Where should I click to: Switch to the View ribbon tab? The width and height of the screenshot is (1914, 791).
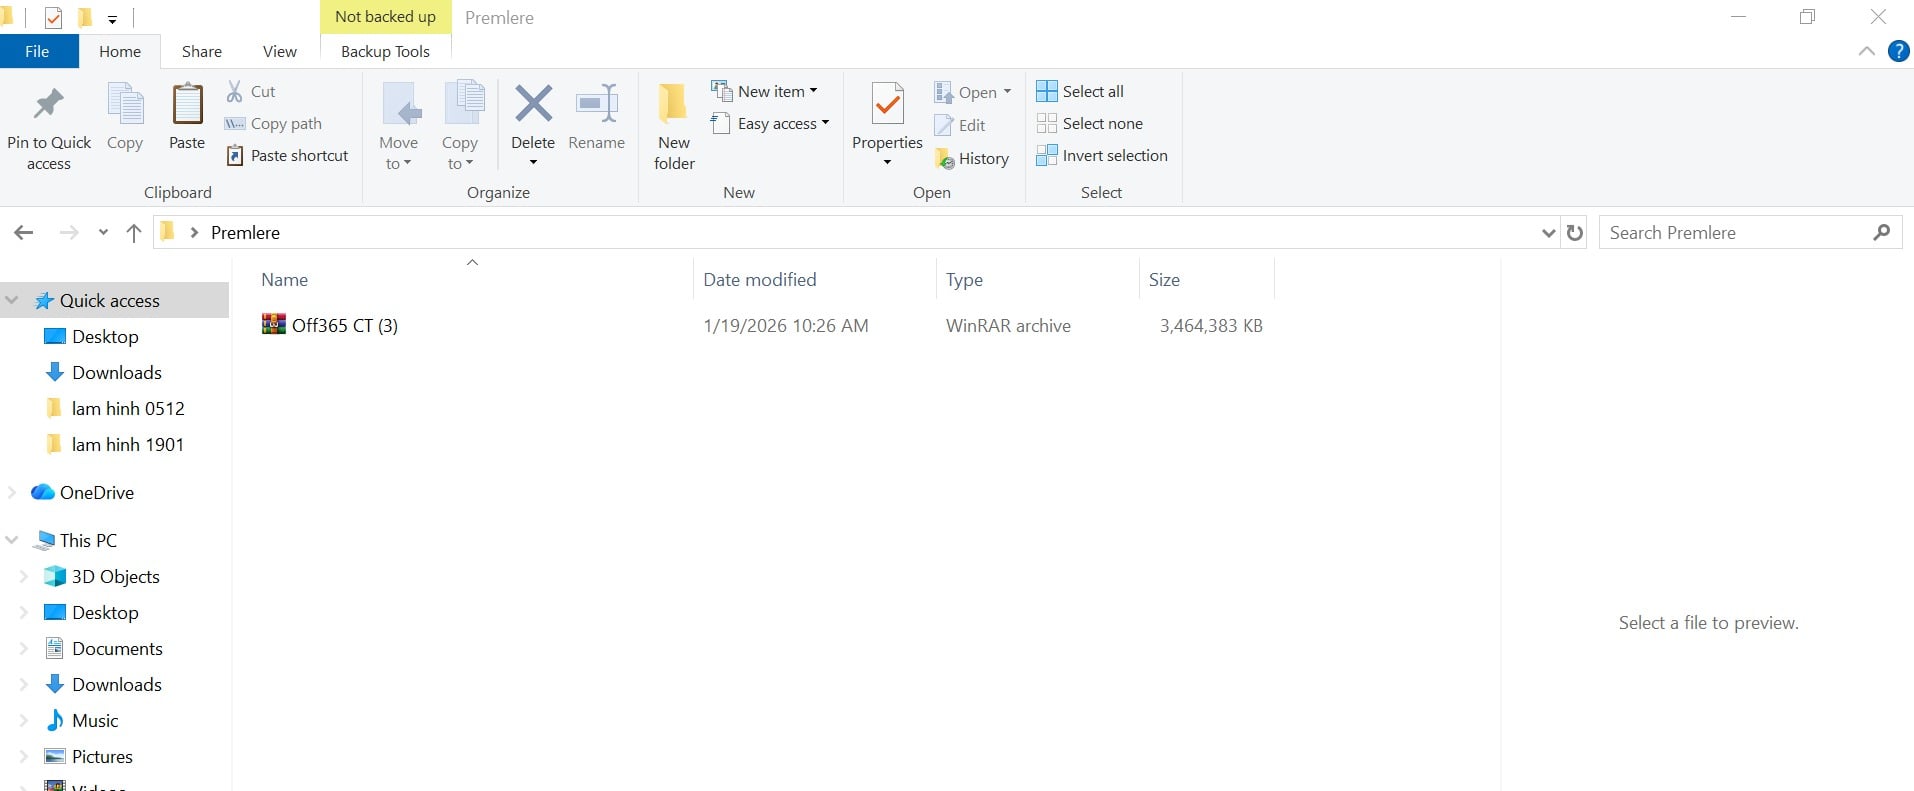coord(279,52)
